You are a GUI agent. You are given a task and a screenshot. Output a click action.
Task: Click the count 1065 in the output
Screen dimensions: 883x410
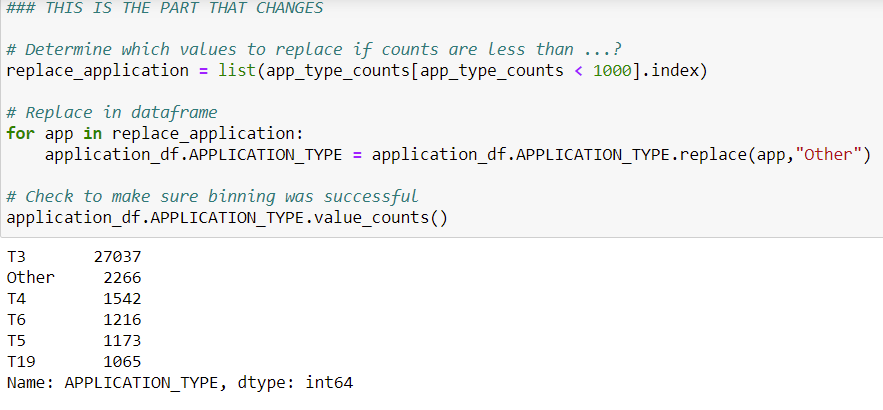(122, 362)
